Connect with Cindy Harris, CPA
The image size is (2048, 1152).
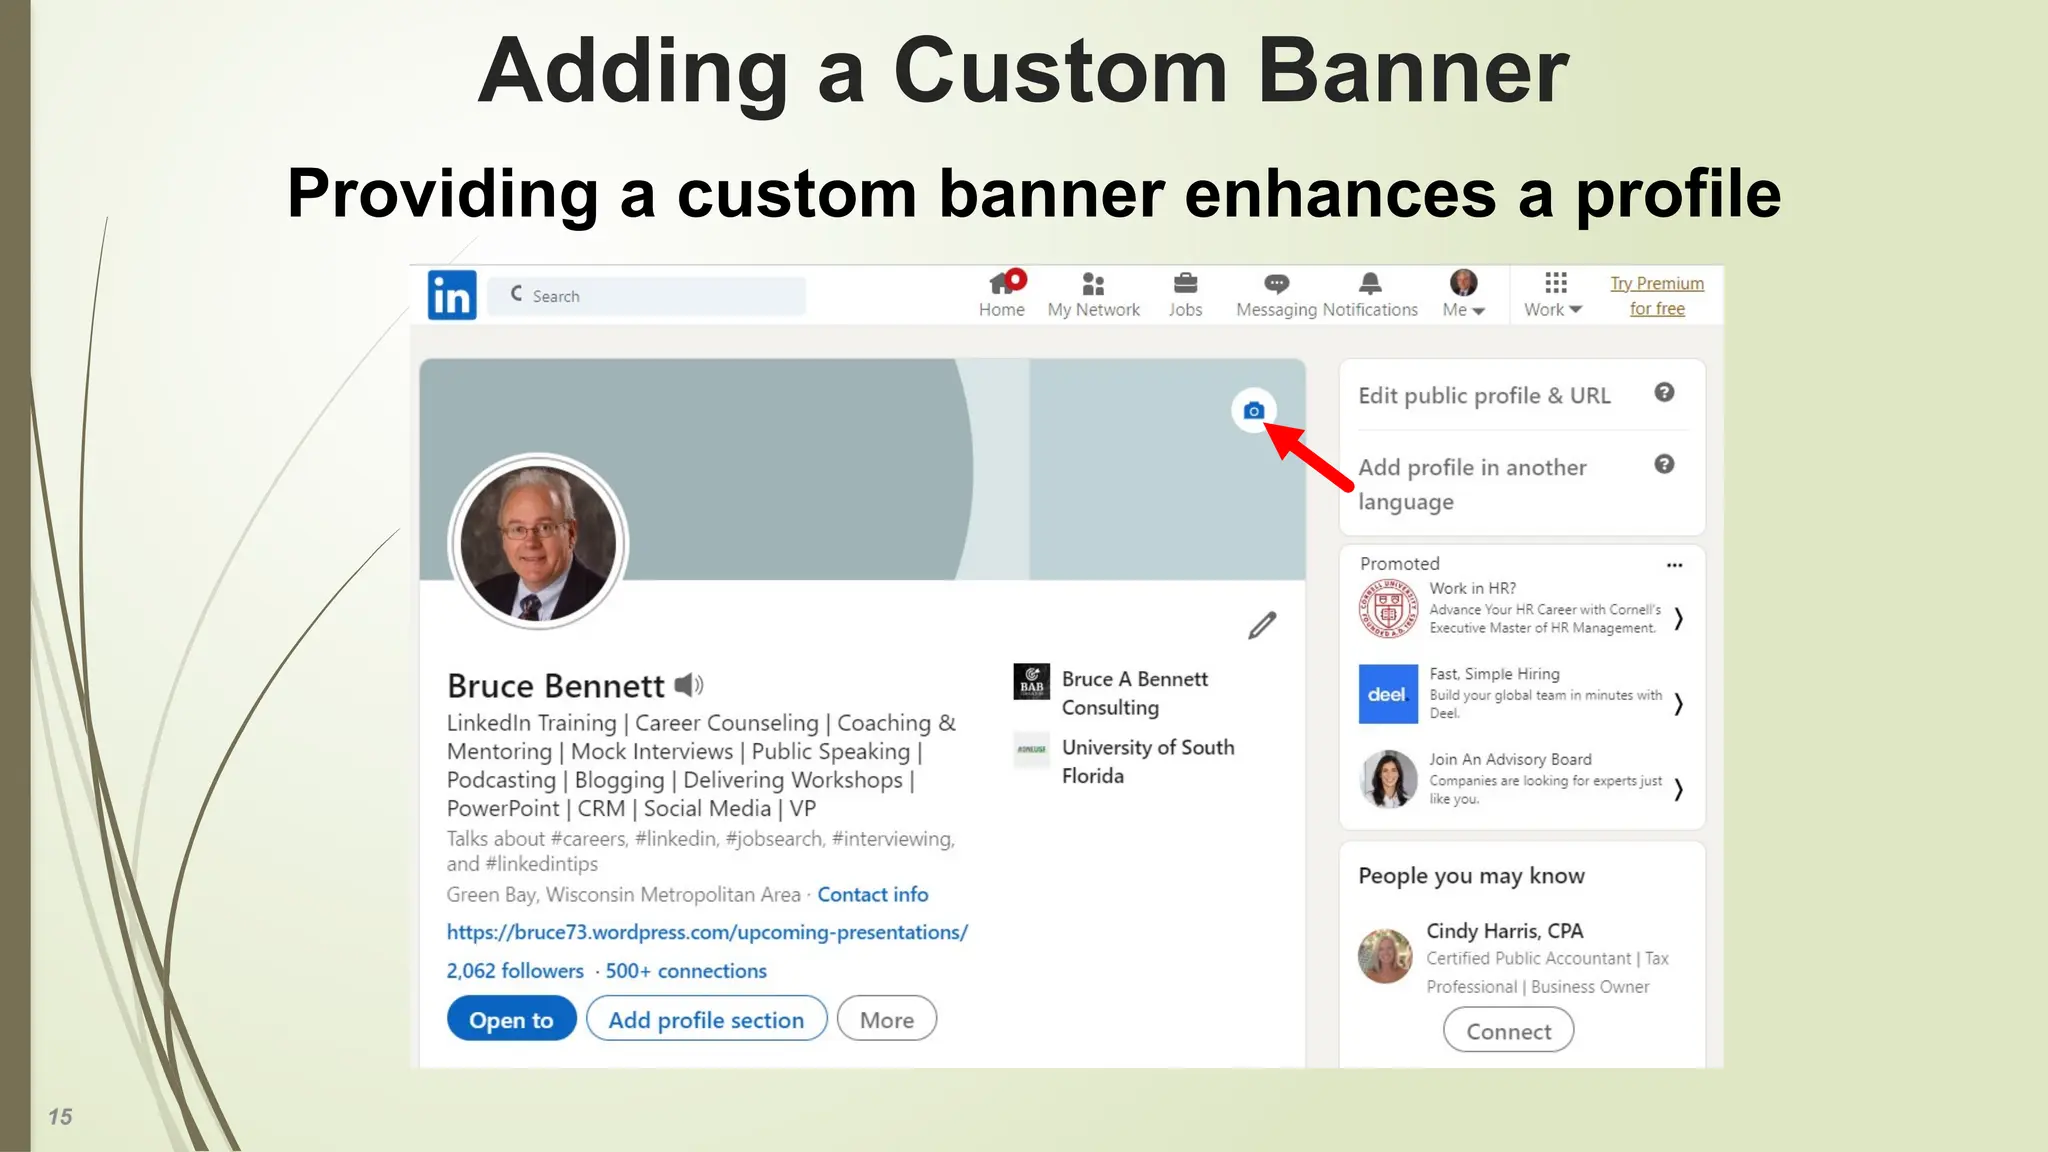point(1508,1030)
